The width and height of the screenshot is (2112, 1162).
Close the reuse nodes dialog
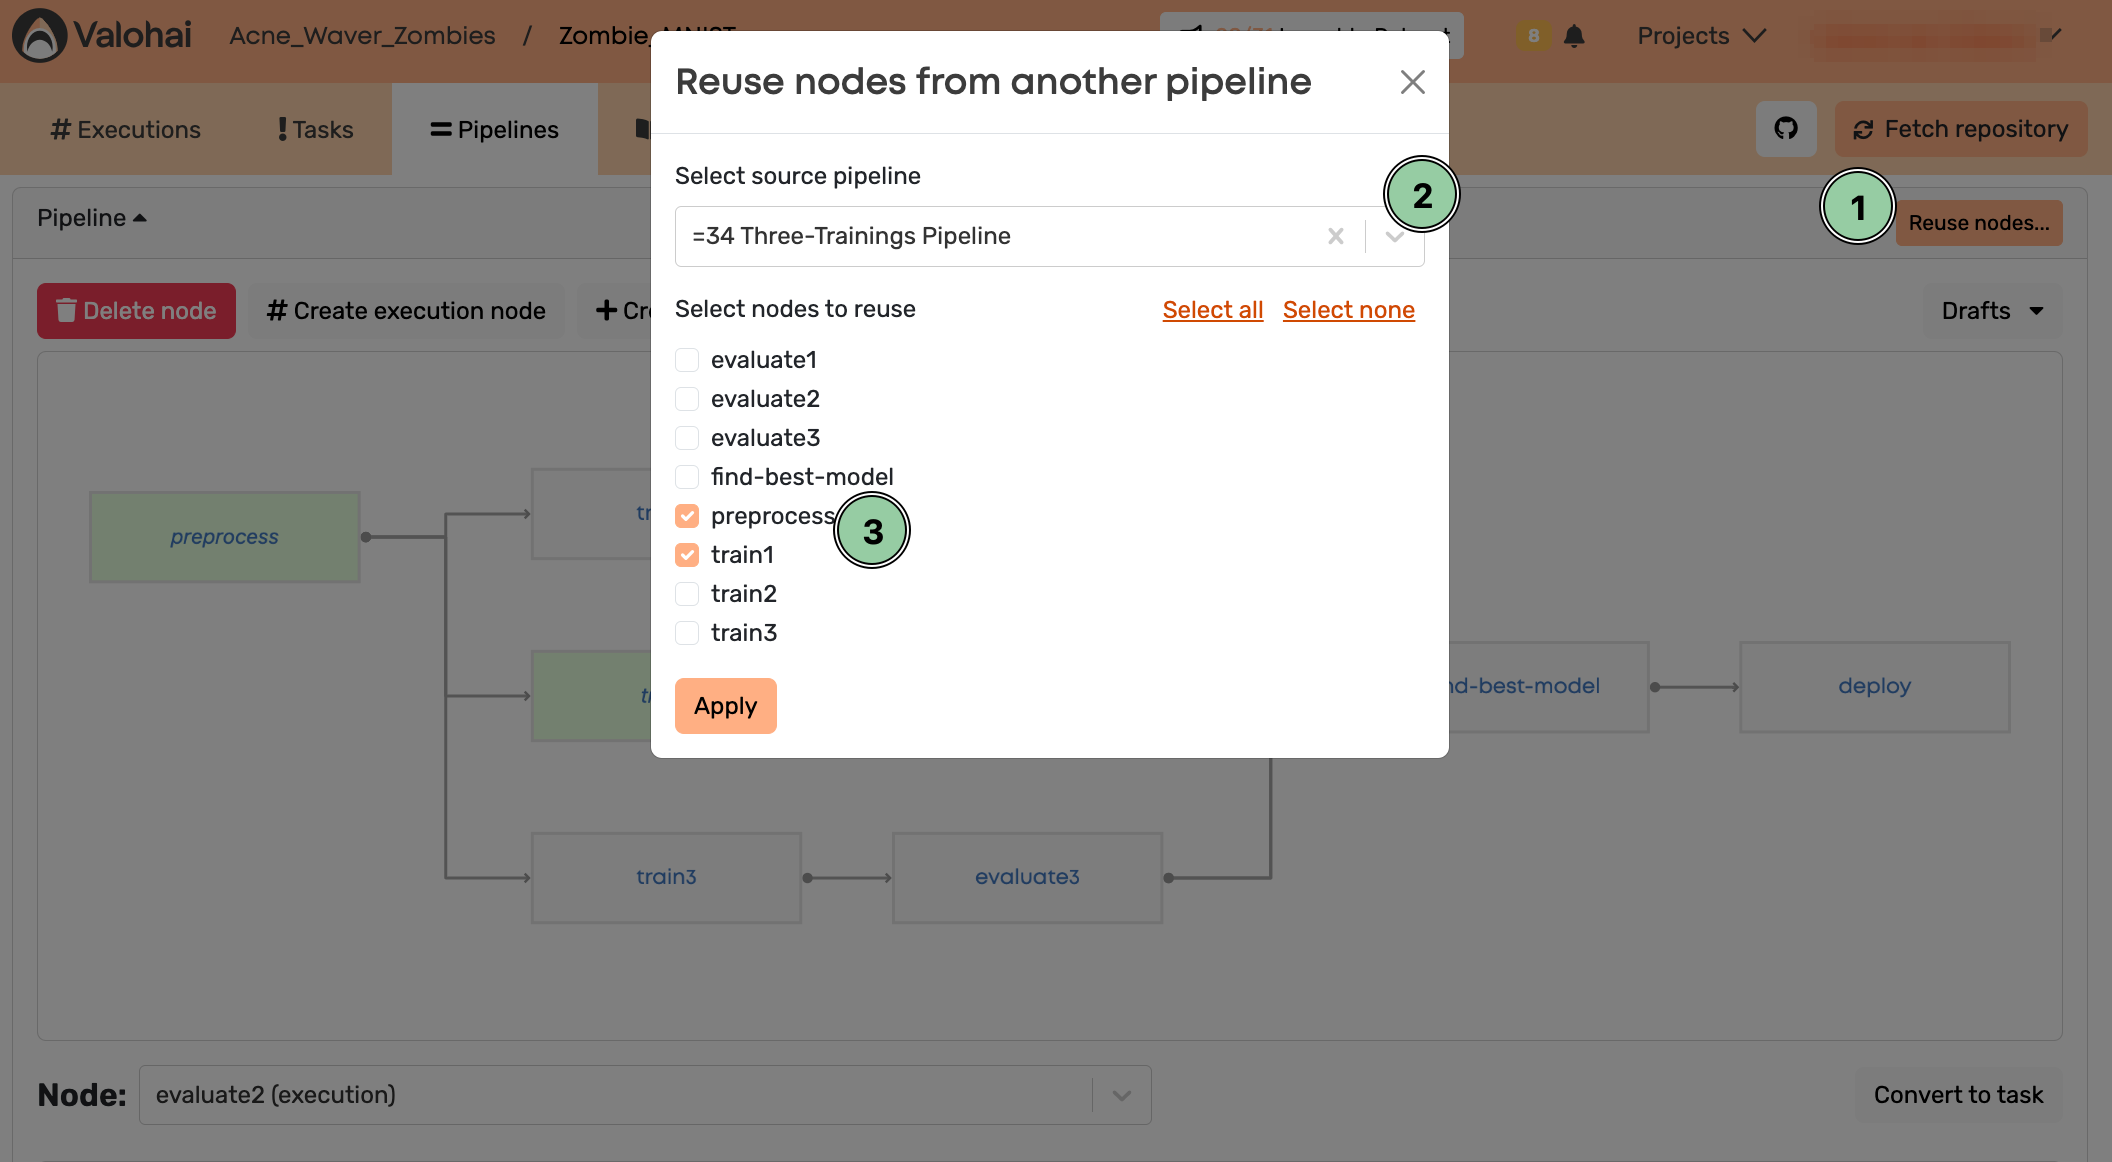coord(1412,82)
